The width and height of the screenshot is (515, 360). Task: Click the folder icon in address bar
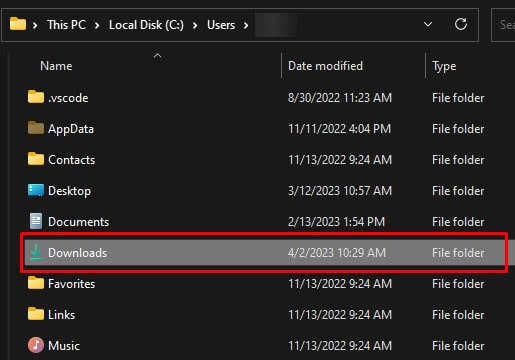click(x=18, y=24)
